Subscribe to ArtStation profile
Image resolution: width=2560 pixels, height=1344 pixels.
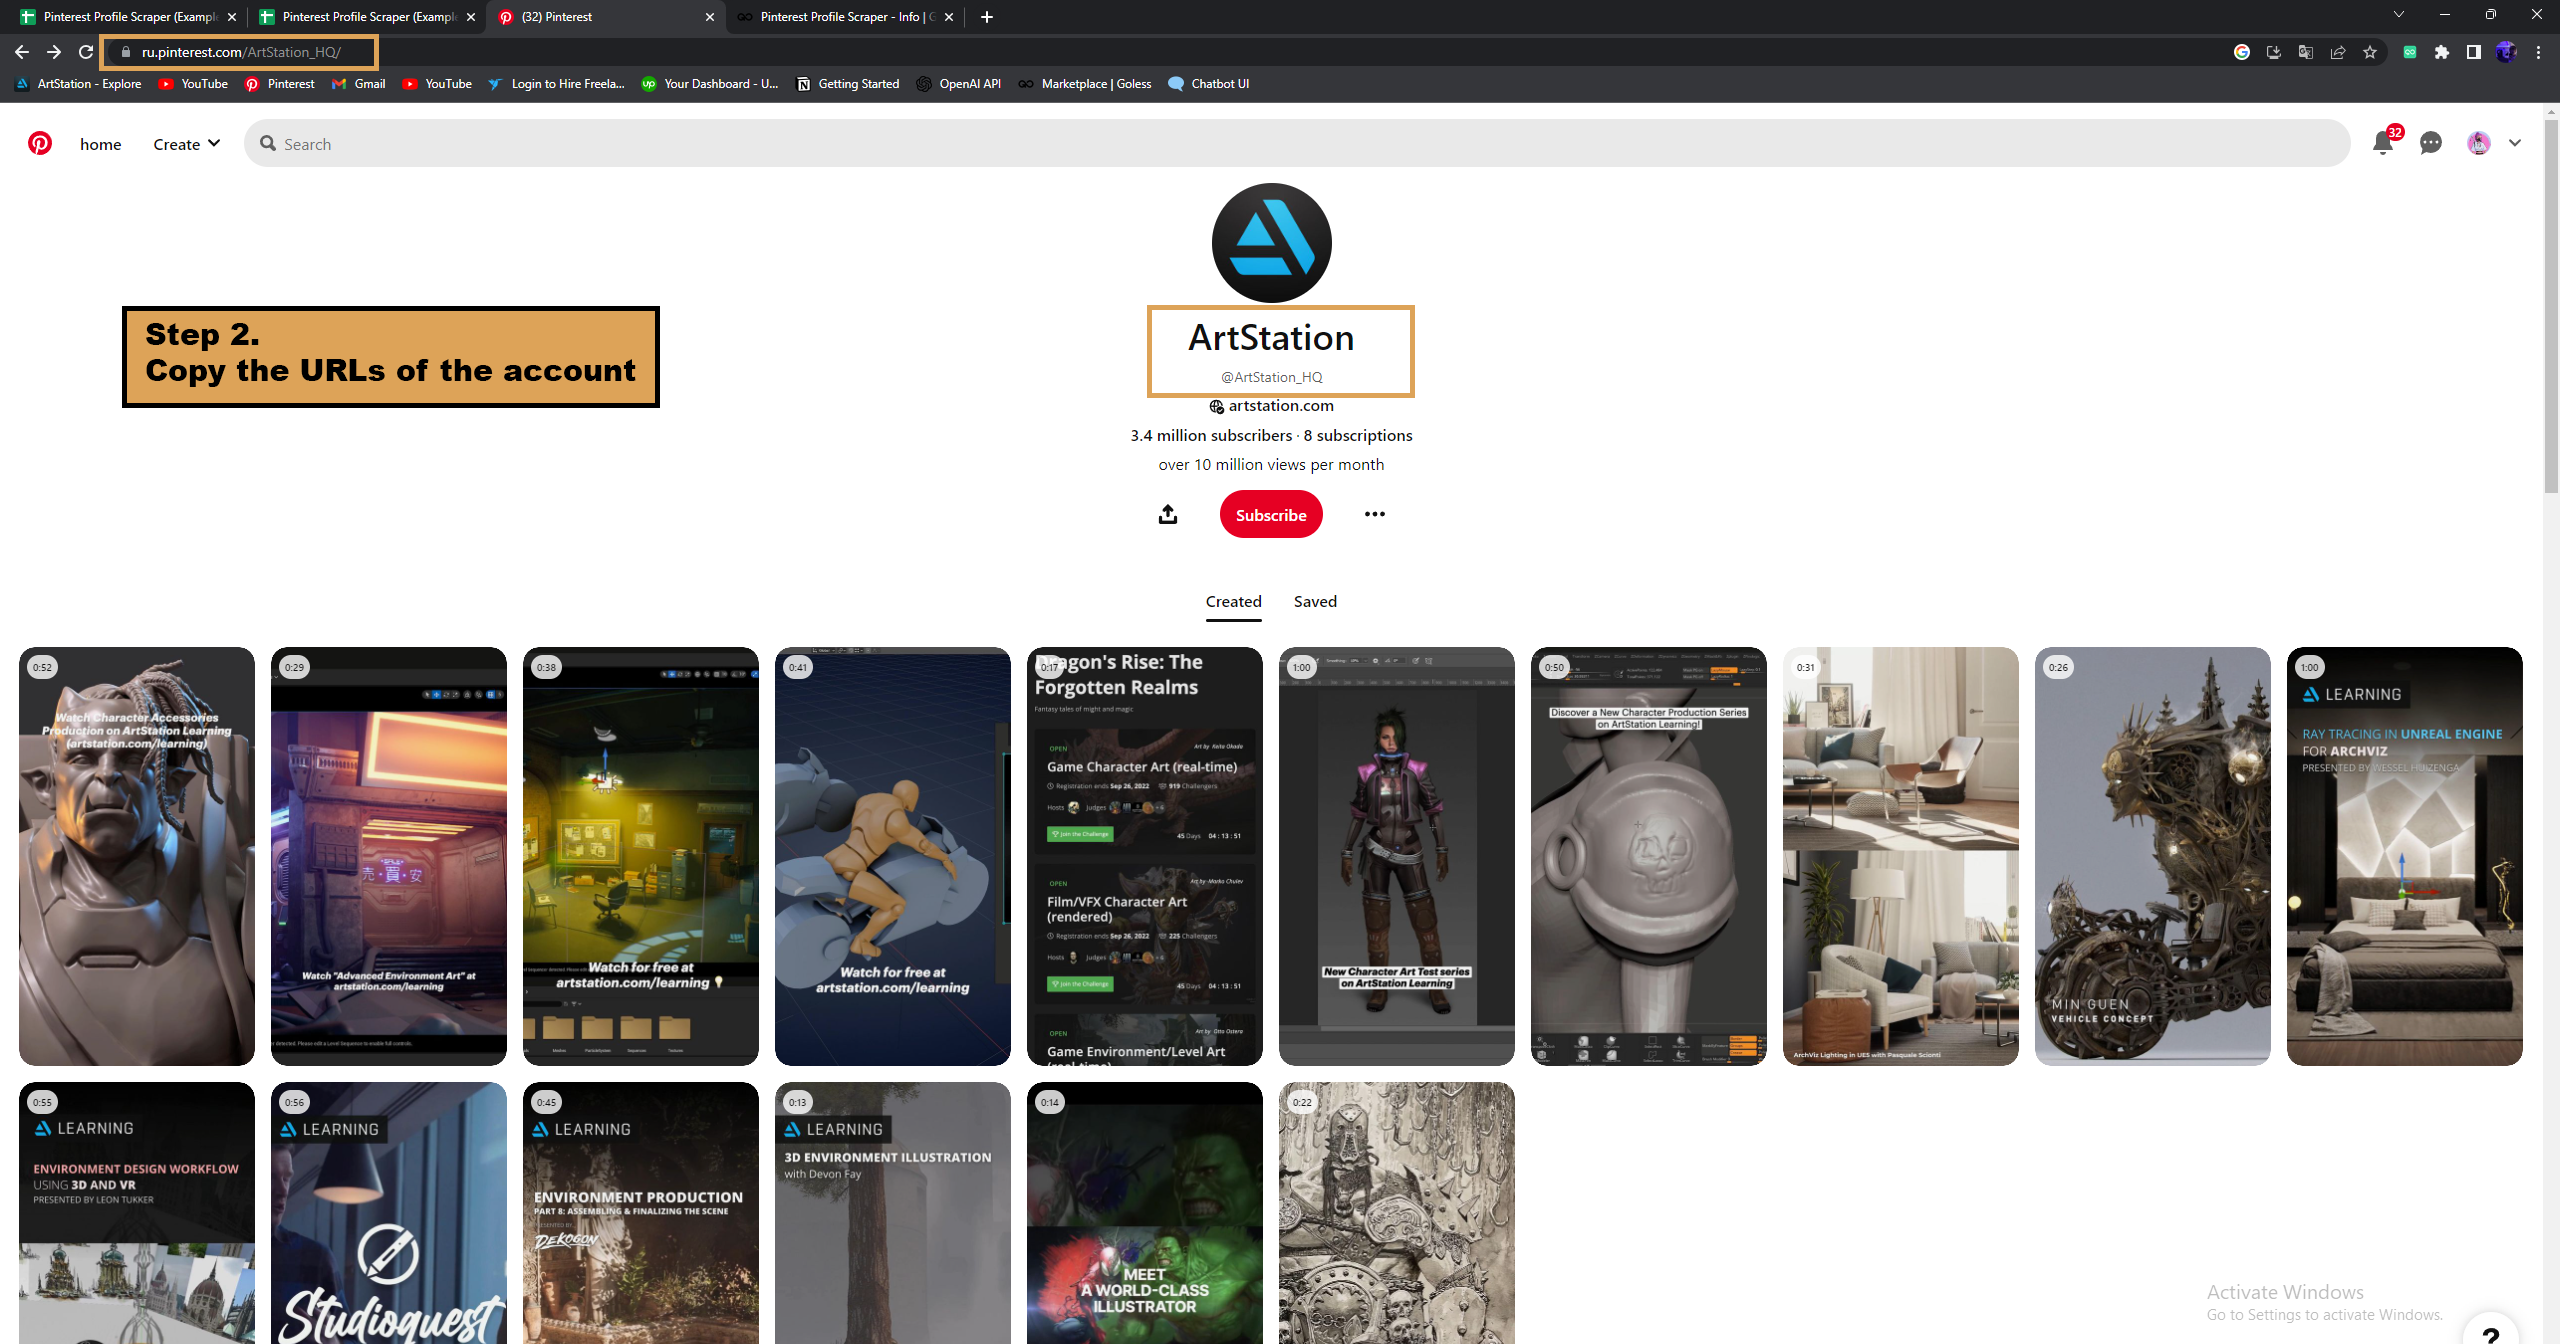[1271, 514]
